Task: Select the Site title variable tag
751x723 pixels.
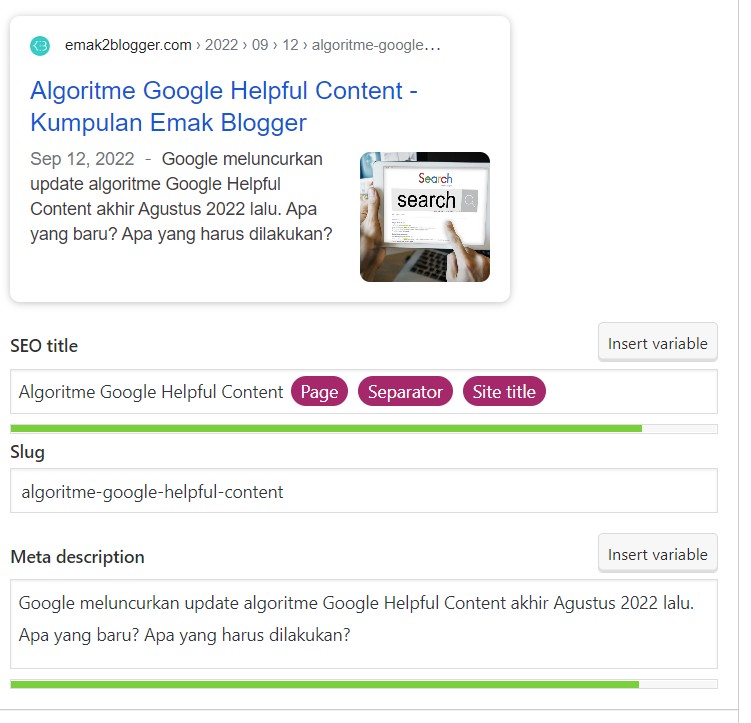Action: point(504,392)
